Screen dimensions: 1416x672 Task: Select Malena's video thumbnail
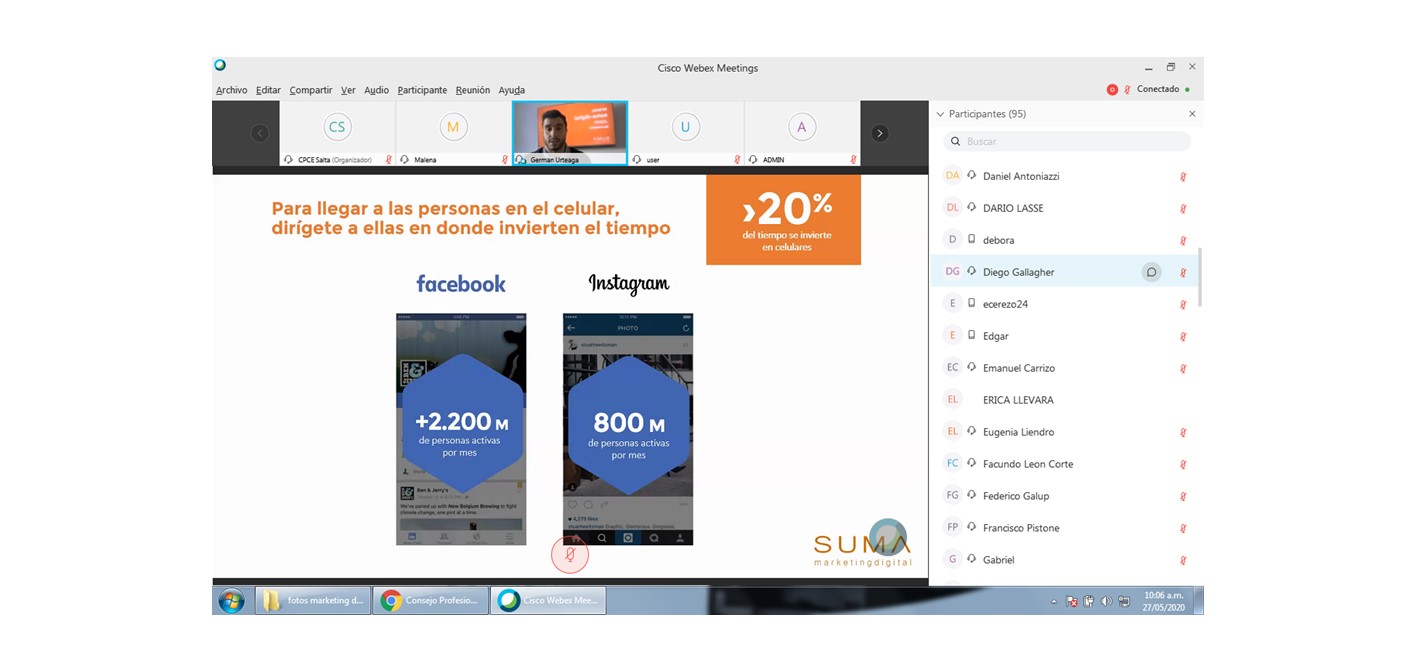click(453, 133)
